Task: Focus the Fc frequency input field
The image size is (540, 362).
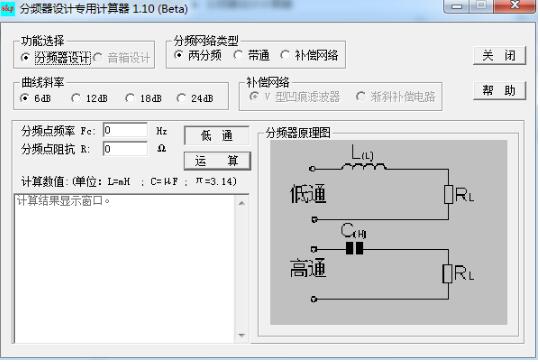Action: (125, 130)
